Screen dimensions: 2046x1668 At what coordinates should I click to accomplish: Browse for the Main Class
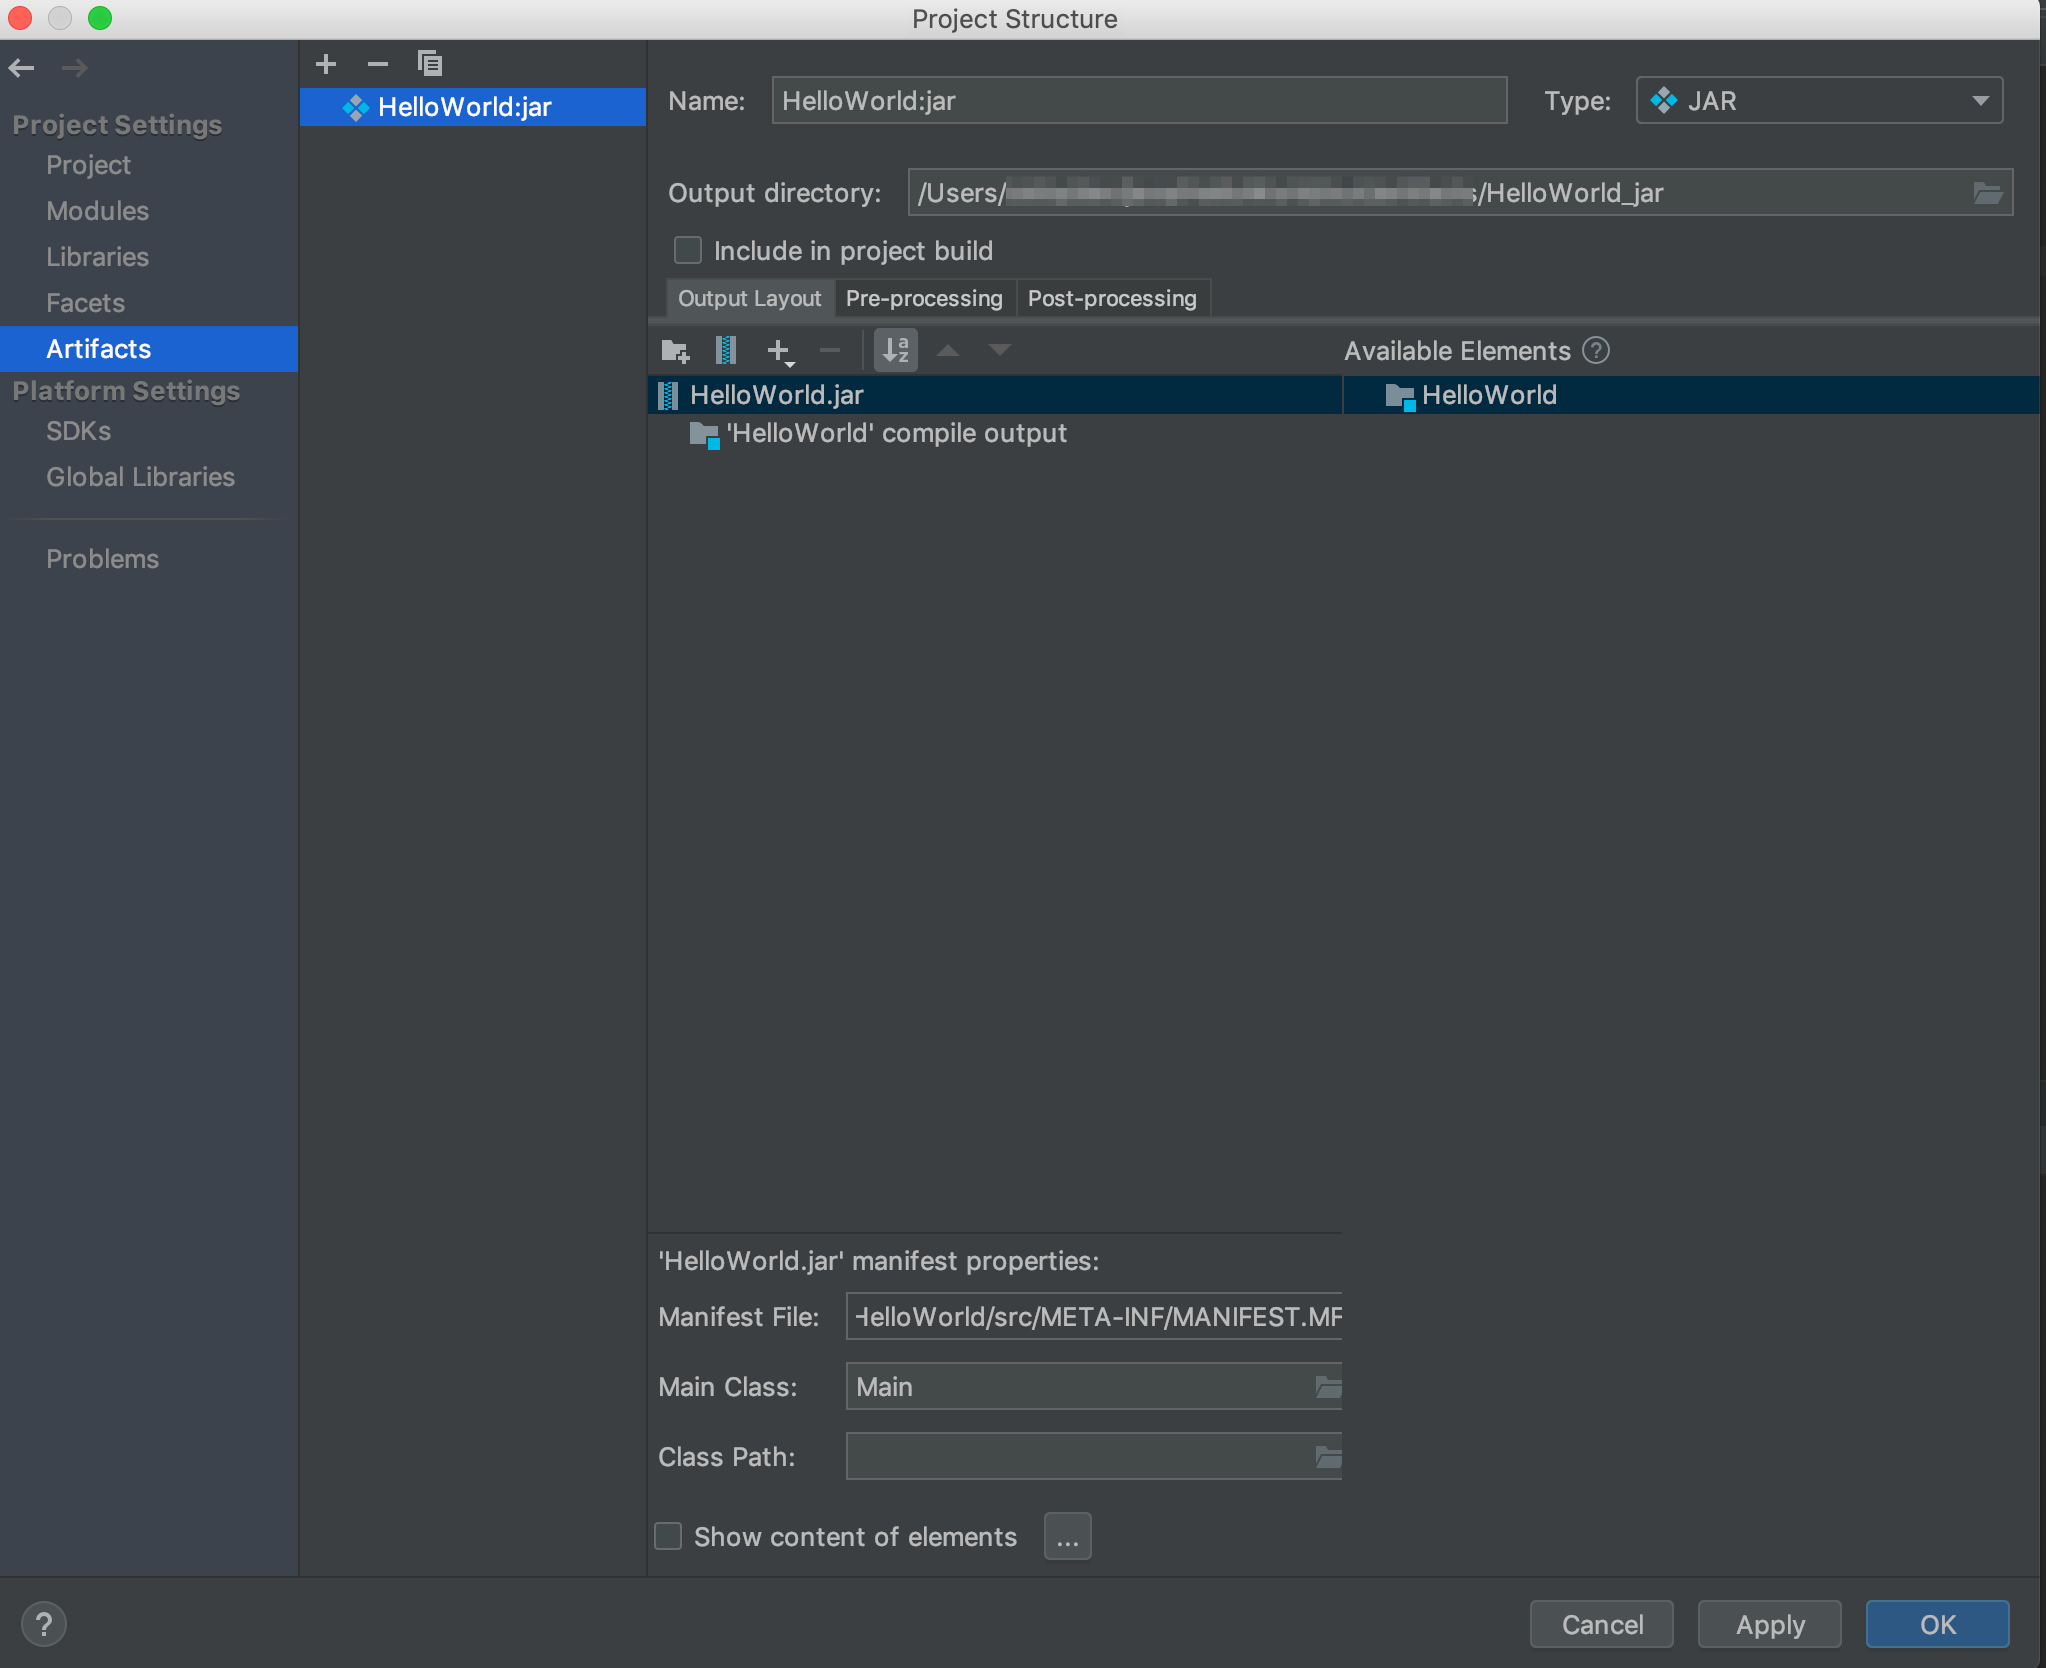(1328, 1387)
